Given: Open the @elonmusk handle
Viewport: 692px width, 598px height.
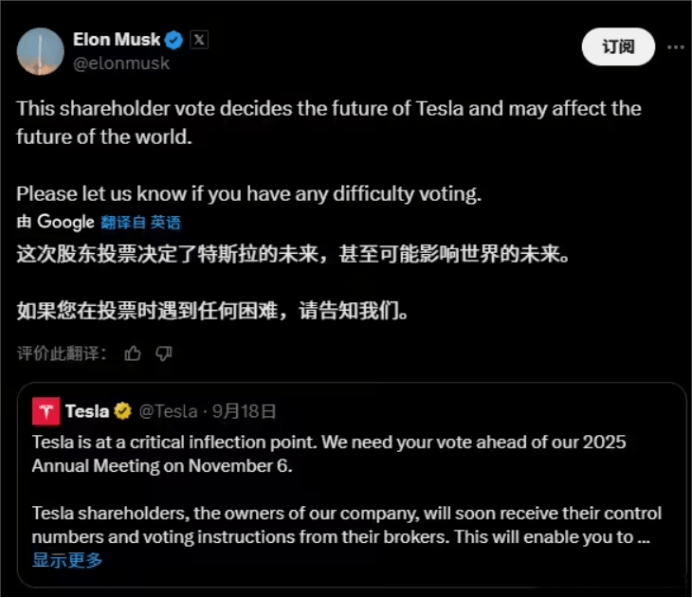Looking at the screenshot, I should click(x=121, y=64).
